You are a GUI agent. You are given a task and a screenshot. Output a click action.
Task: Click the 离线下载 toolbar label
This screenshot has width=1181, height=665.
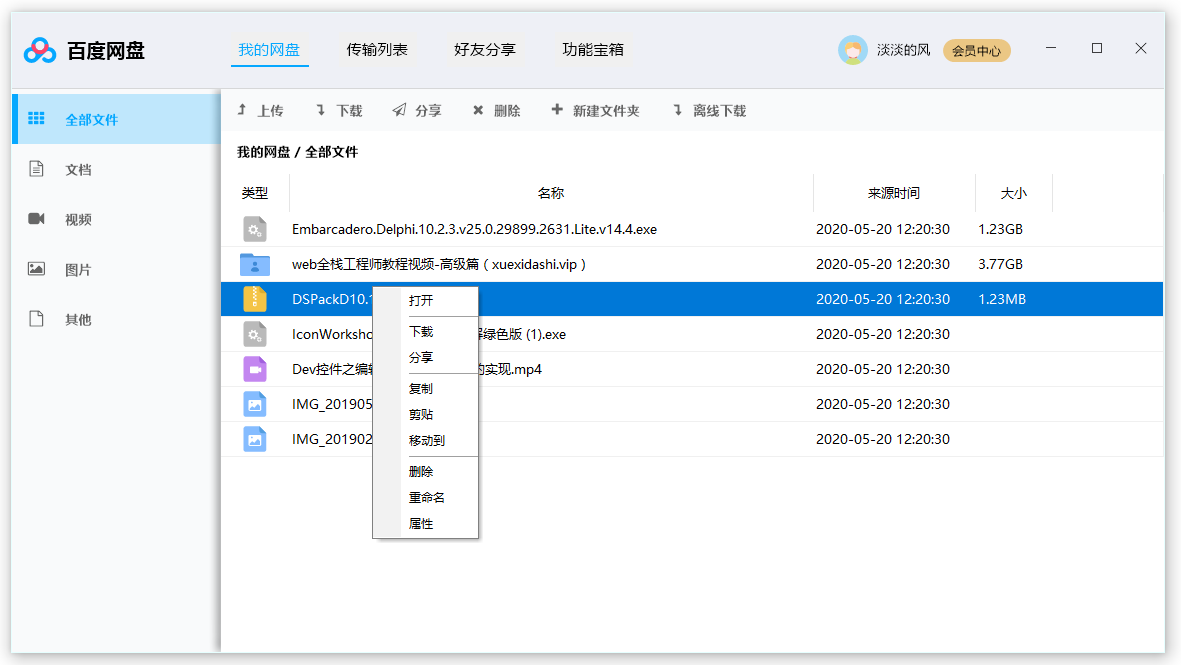pos(719,111)
